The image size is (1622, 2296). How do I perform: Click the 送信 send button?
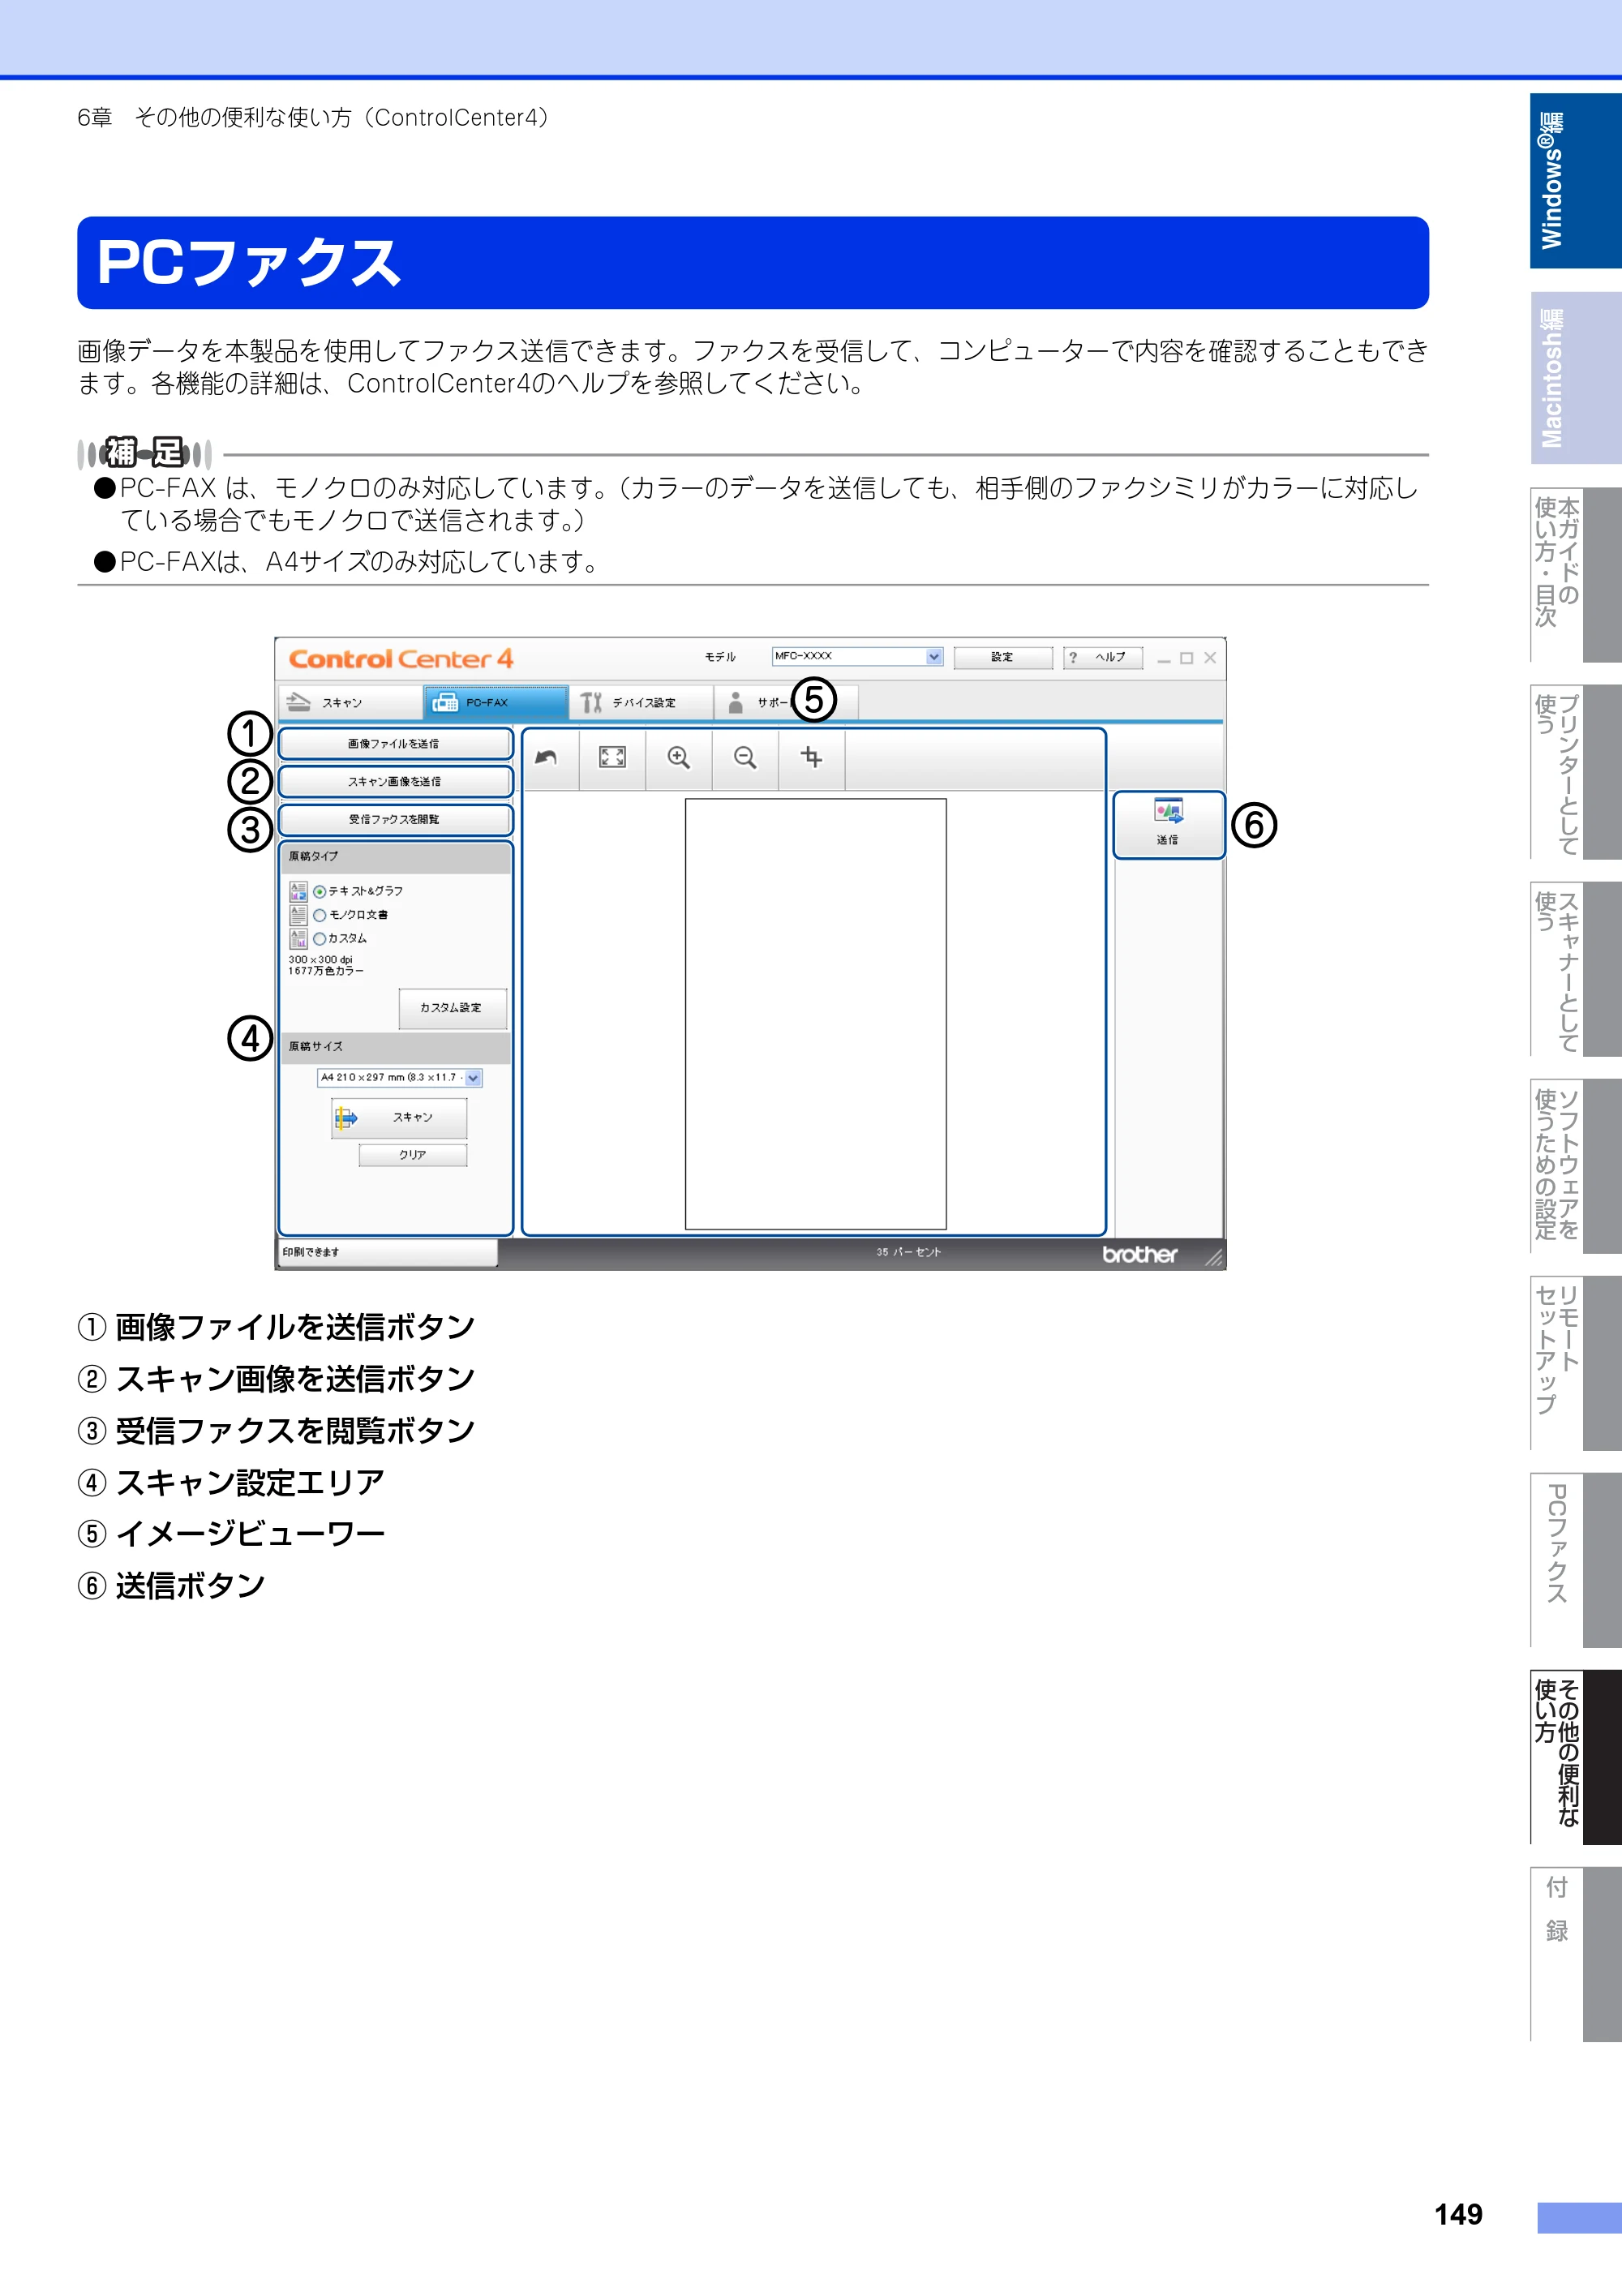click(x=1168, y=825)
